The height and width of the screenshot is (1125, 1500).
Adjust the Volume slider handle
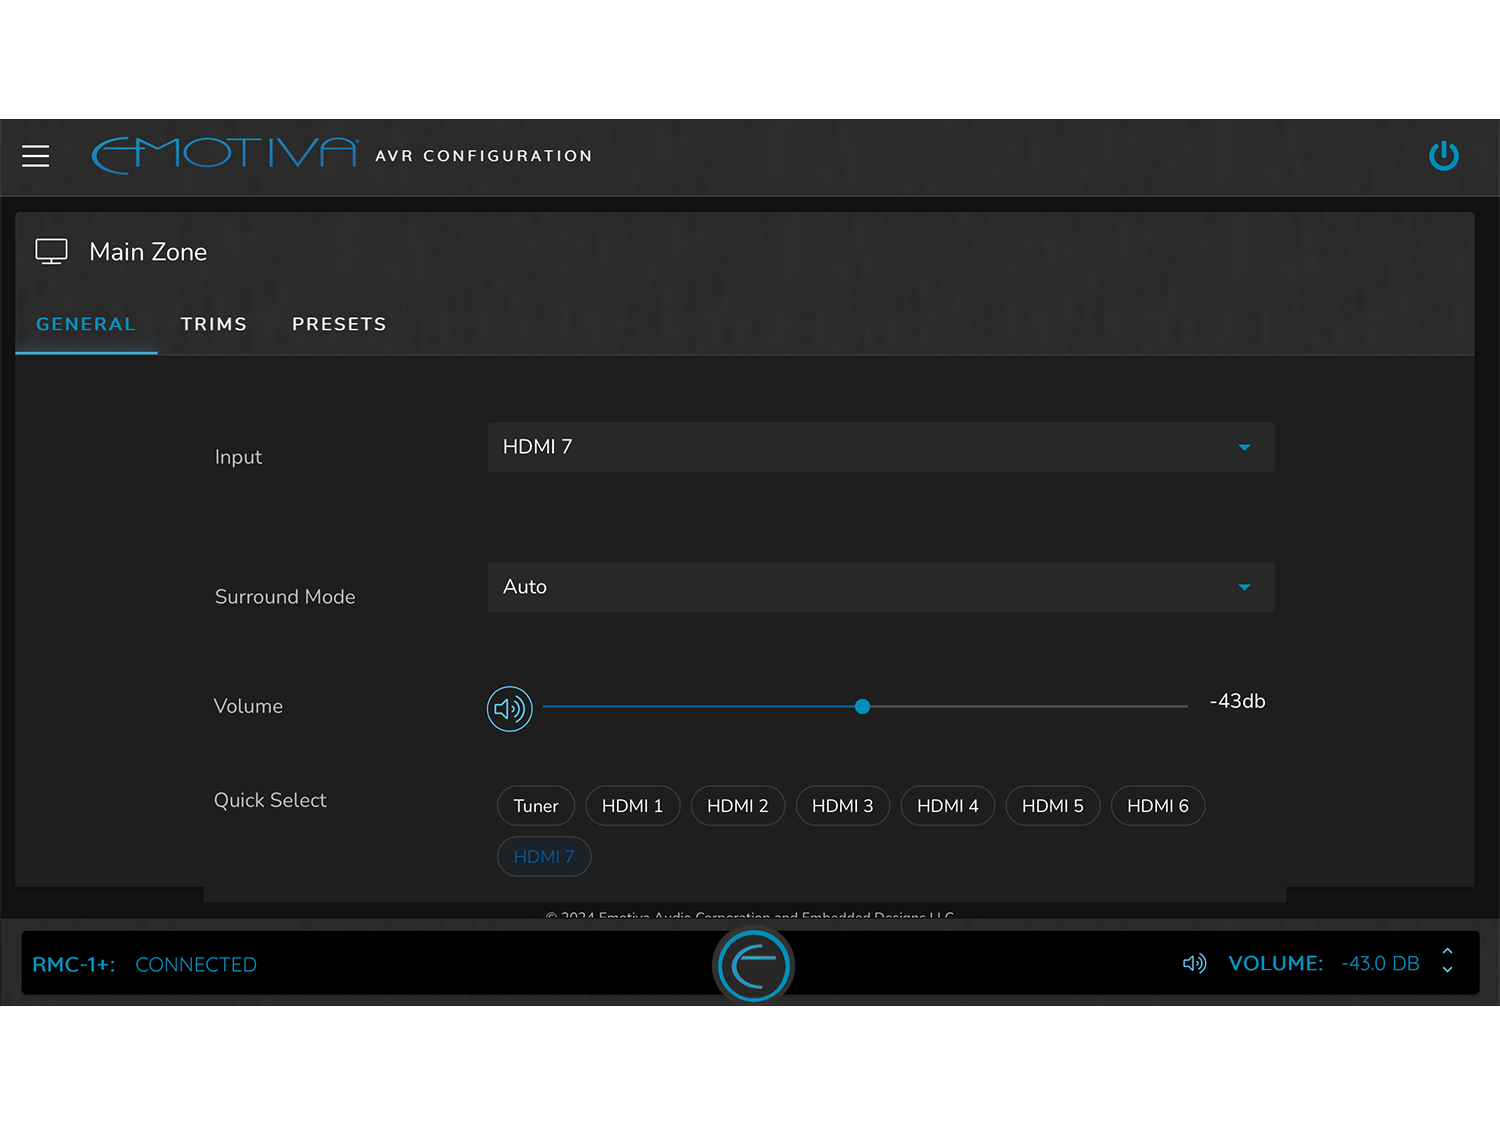(862, 706)
